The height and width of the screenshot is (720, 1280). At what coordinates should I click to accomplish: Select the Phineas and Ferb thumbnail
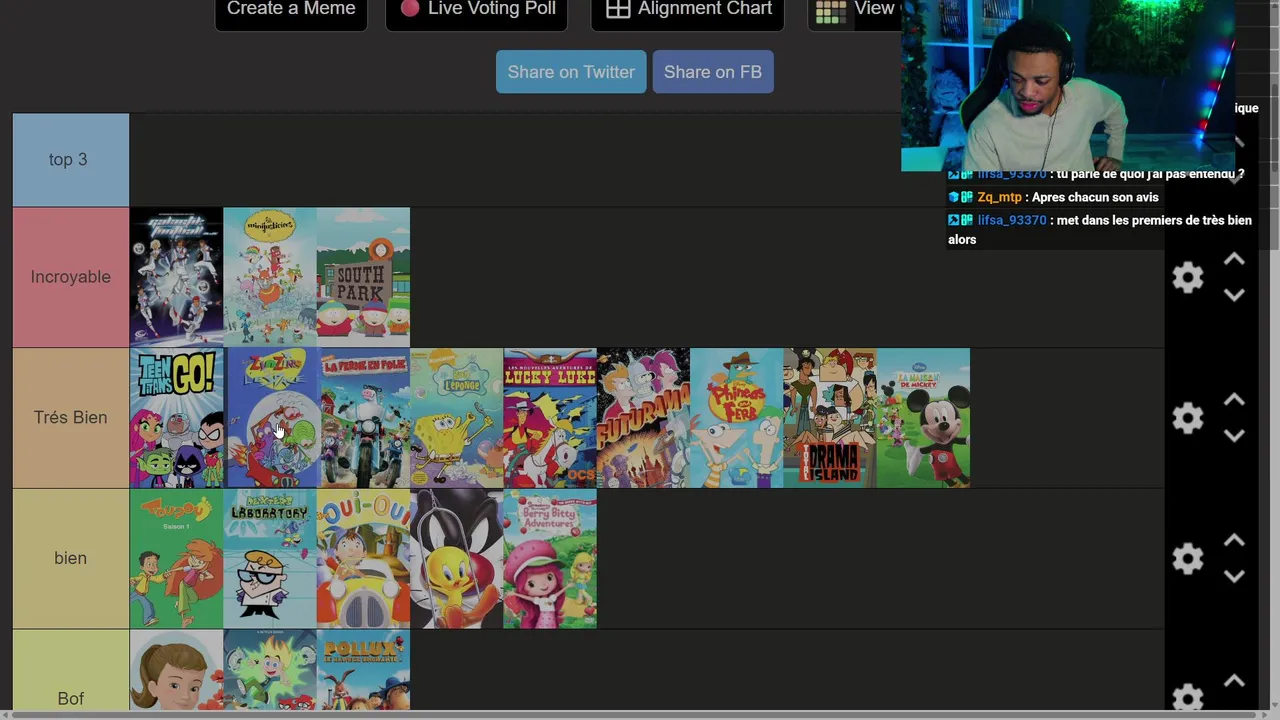tap(737, 418)
